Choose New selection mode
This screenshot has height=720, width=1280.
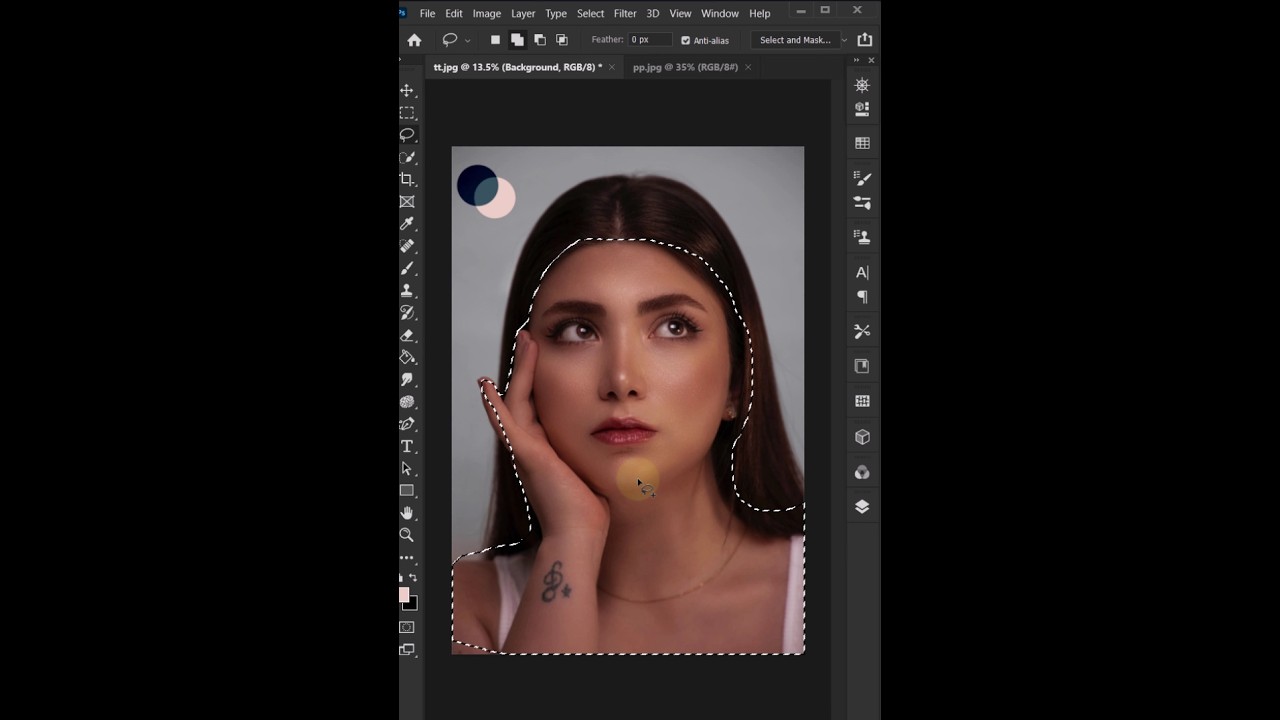[495, 40]
